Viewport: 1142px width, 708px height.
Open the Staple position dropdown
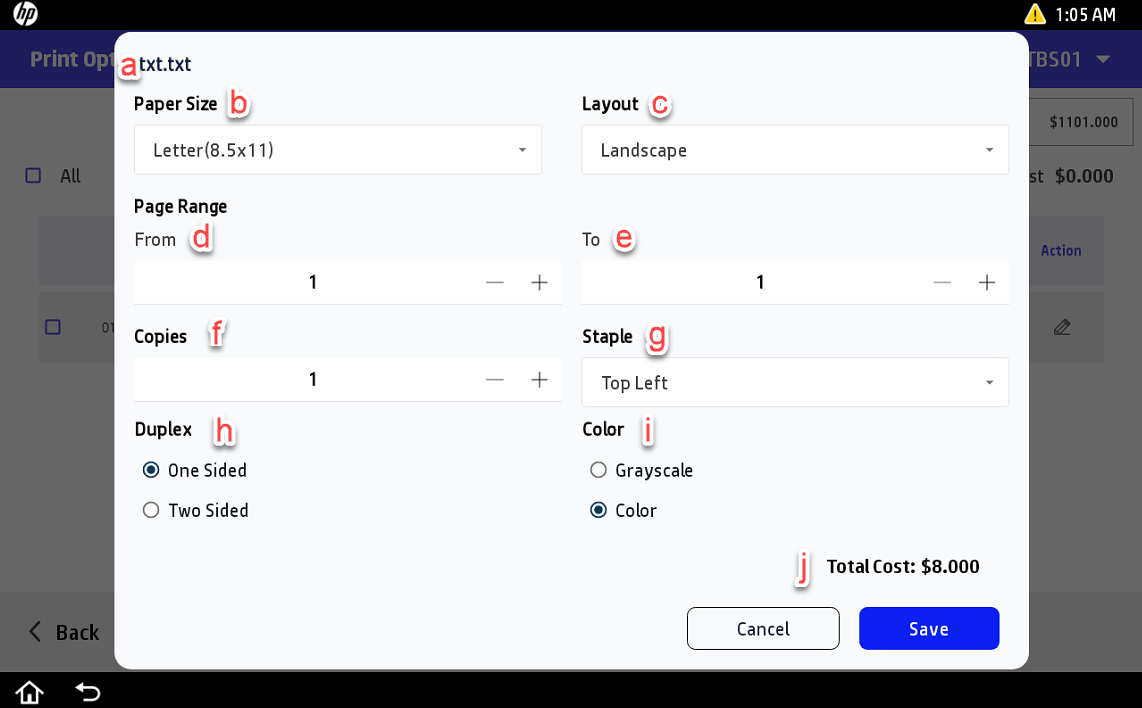[795, 383]
